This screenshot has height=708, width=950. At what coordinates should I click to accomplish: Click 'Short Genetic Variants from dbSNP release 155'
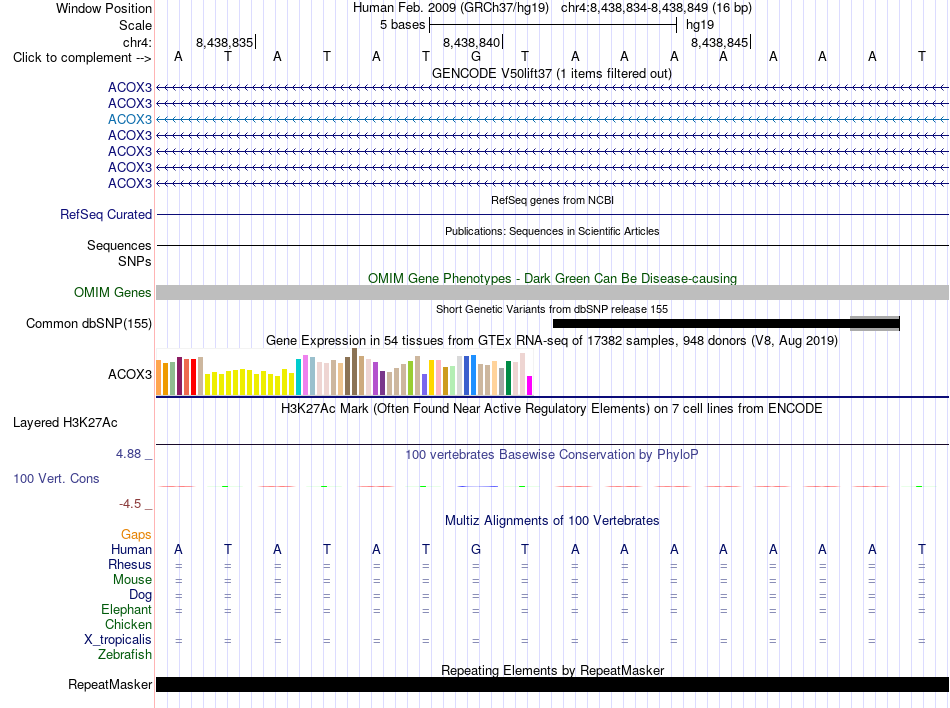point(552,309)
